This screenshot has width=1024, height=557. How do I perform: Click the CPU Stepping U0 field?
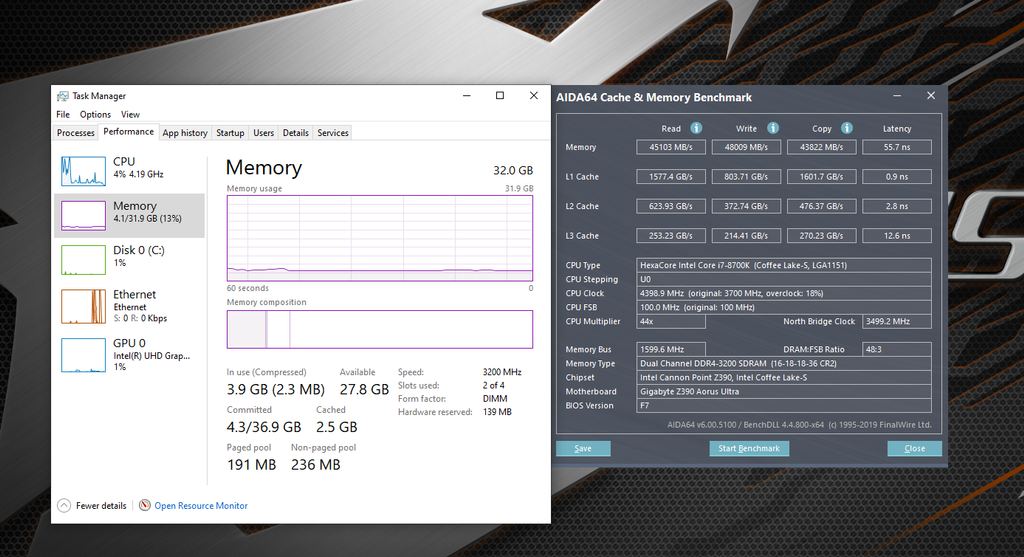coord(784,279)
